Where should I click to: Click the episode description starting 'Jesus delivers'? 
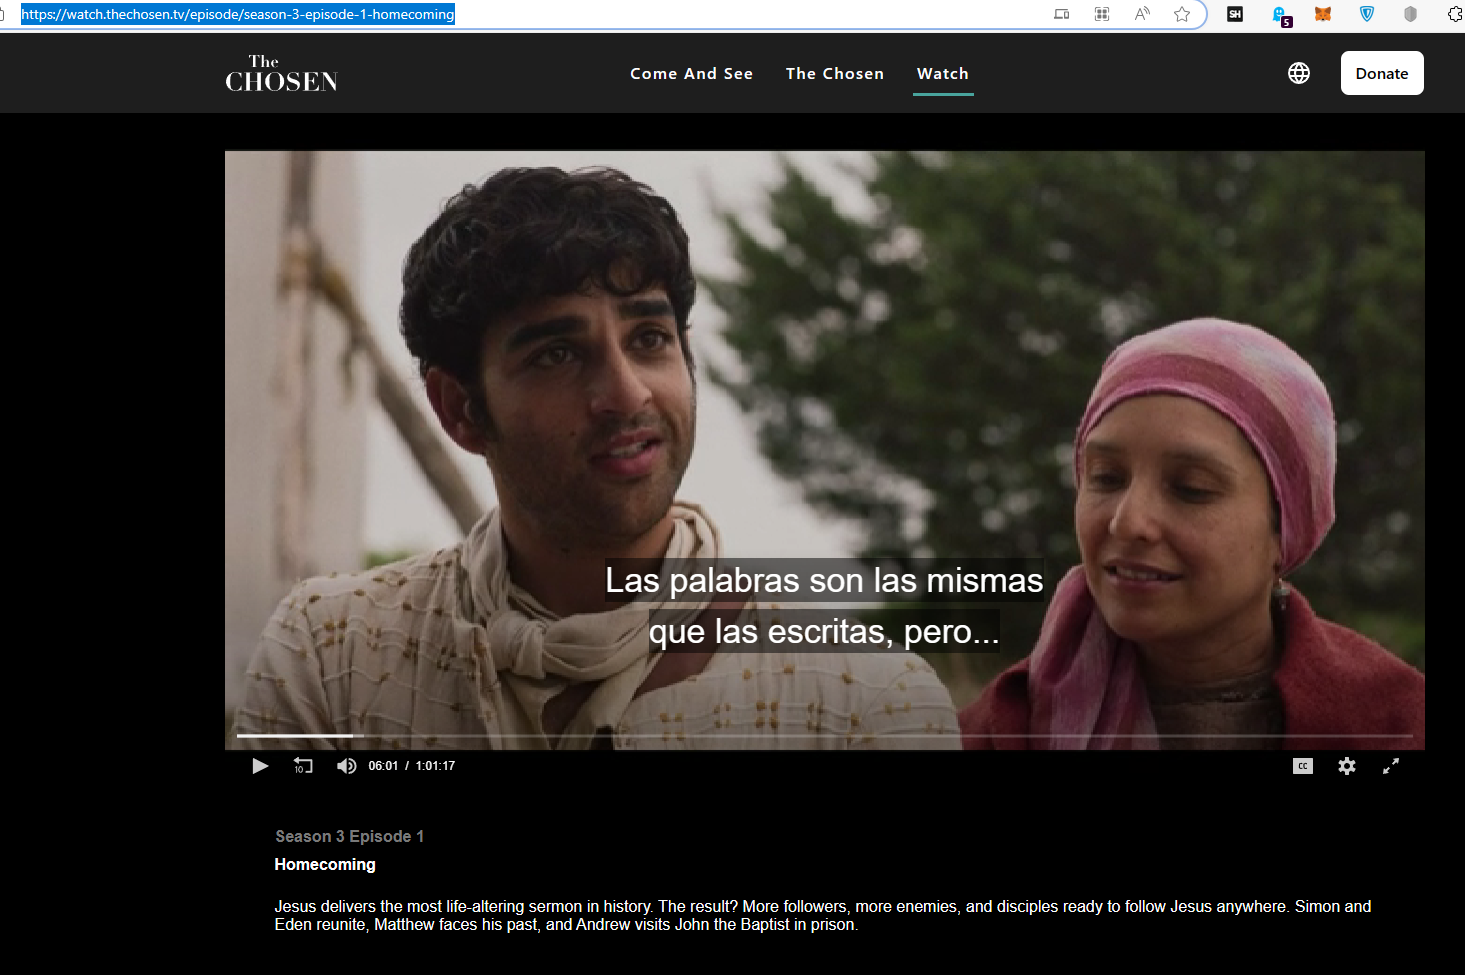point(823,915)
